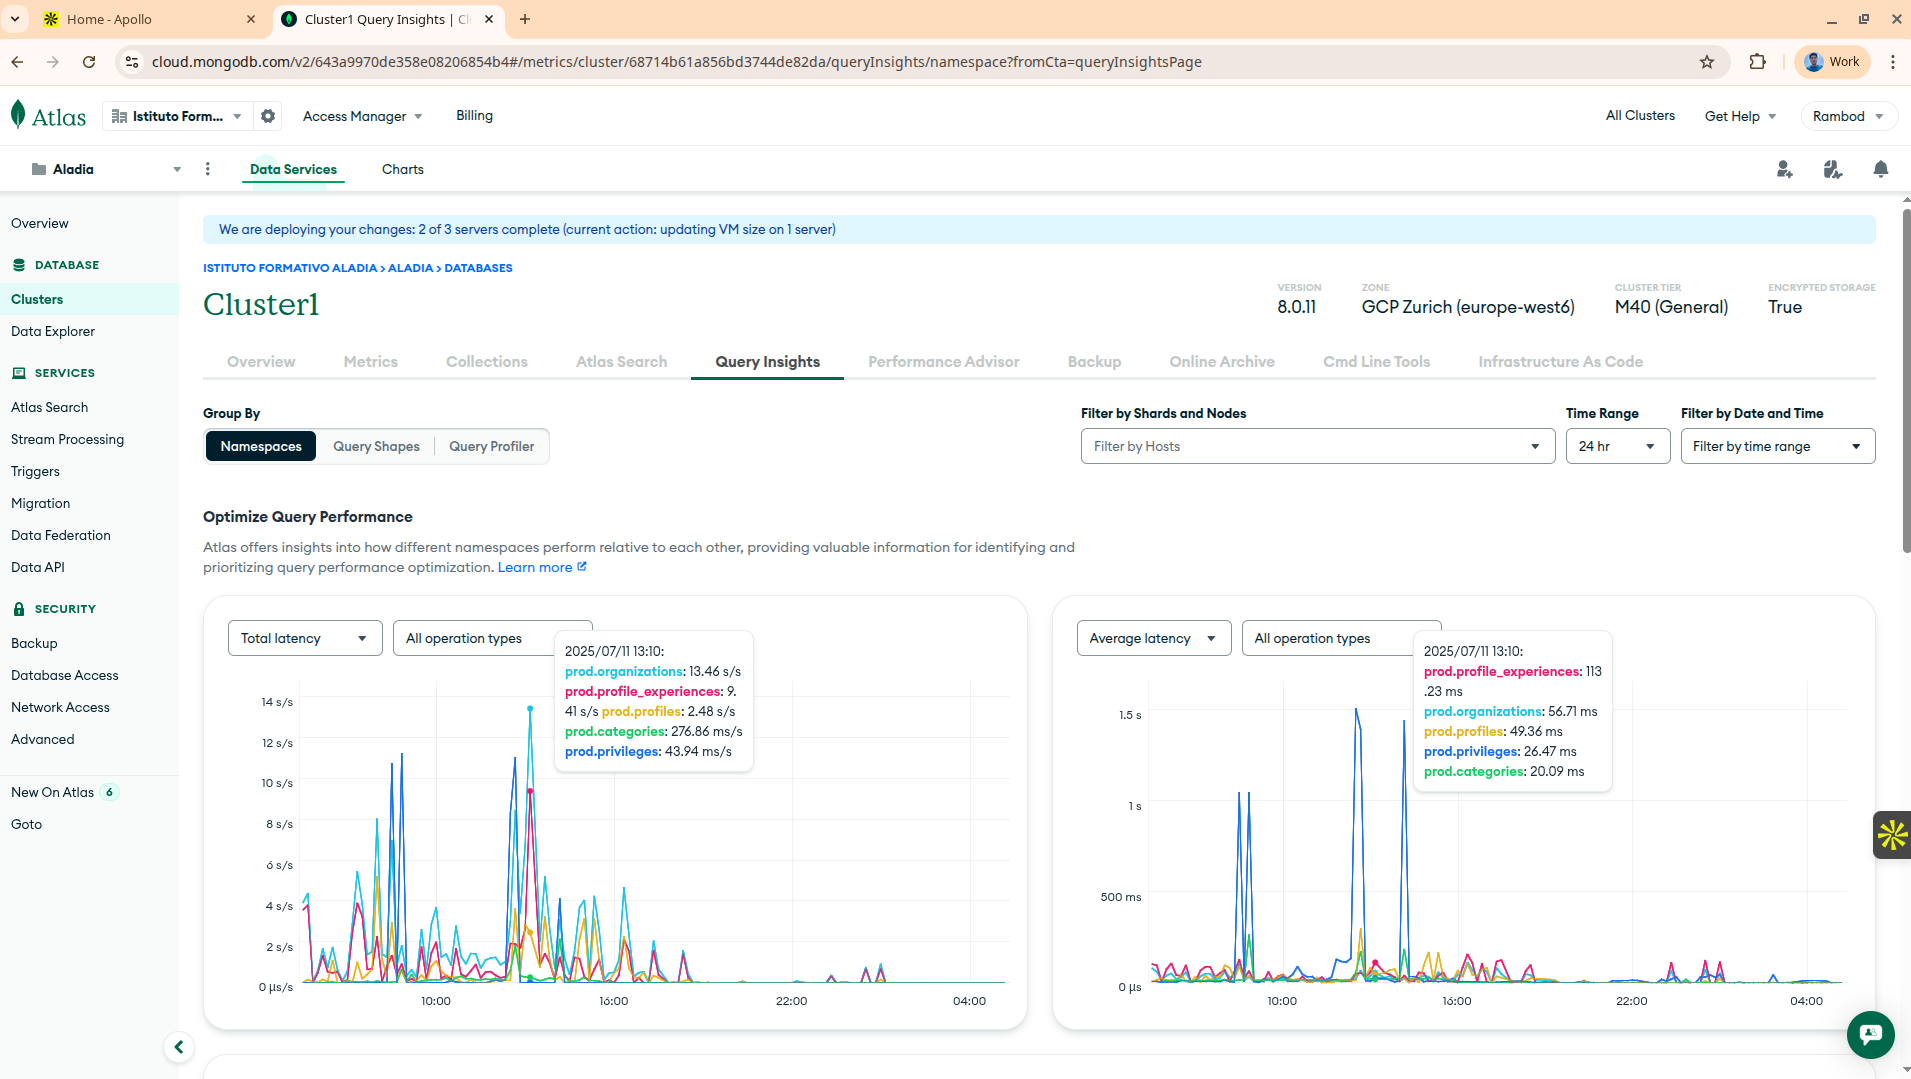Follow the Learn more link
Image resolution: width=1911 pixels, height=1079 pixels.
point(542,568)
